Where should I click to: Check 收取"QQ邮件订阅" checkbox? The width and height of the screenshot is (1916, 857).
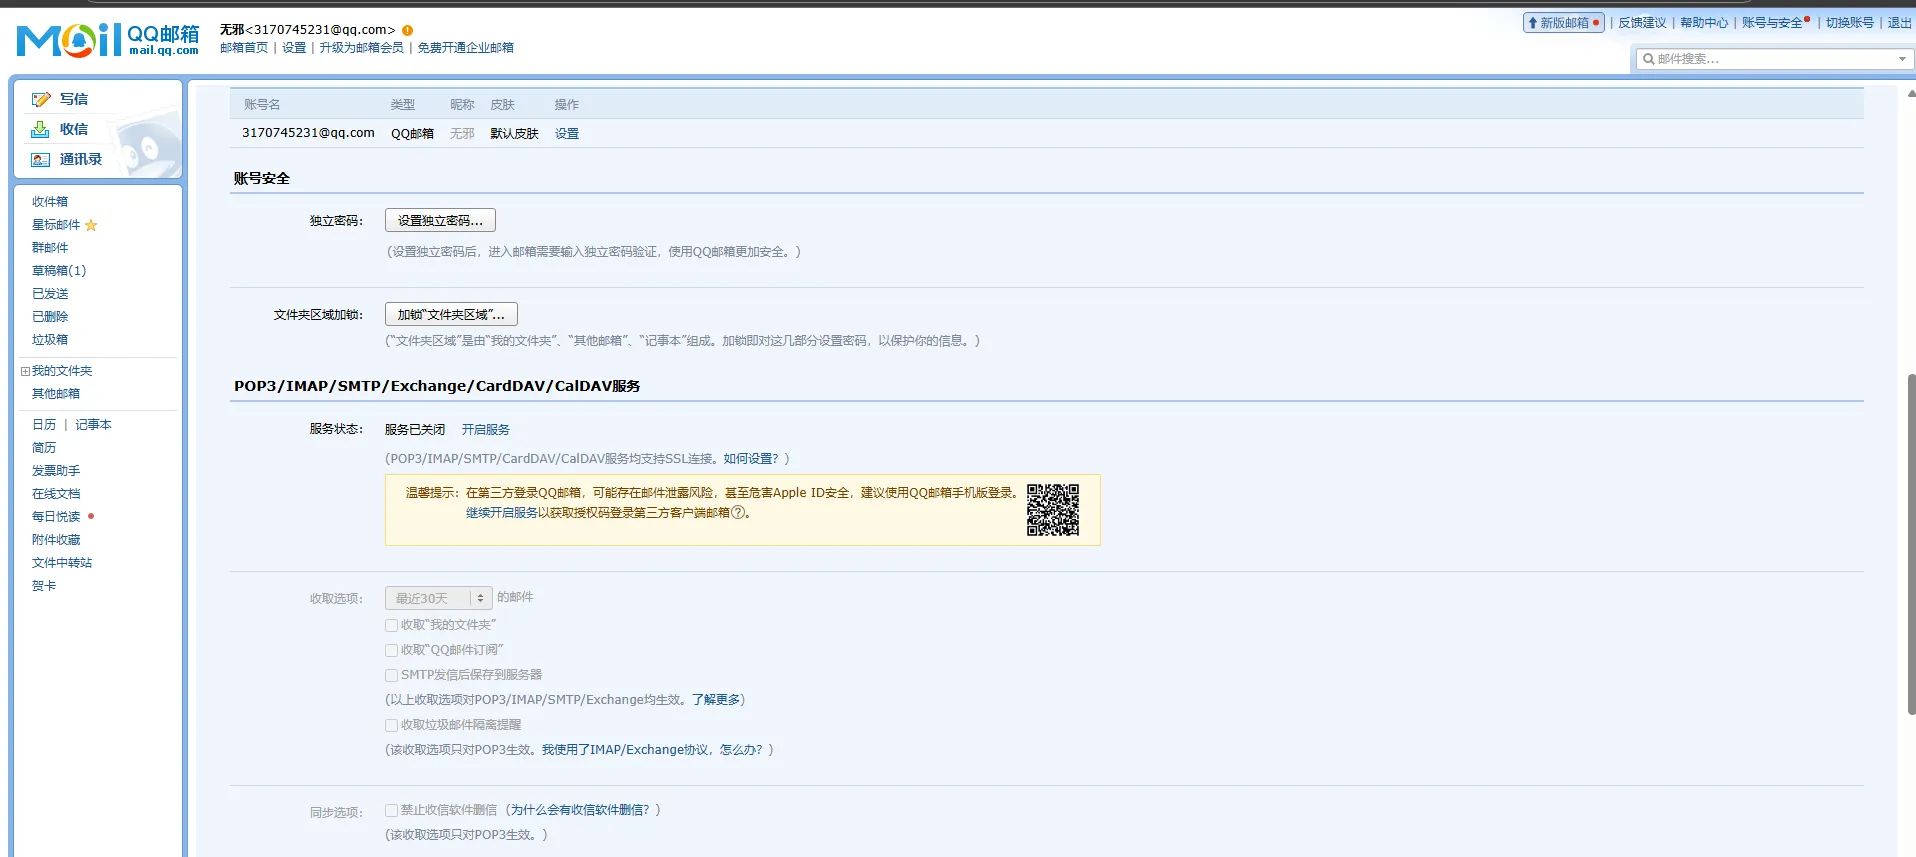391,650
